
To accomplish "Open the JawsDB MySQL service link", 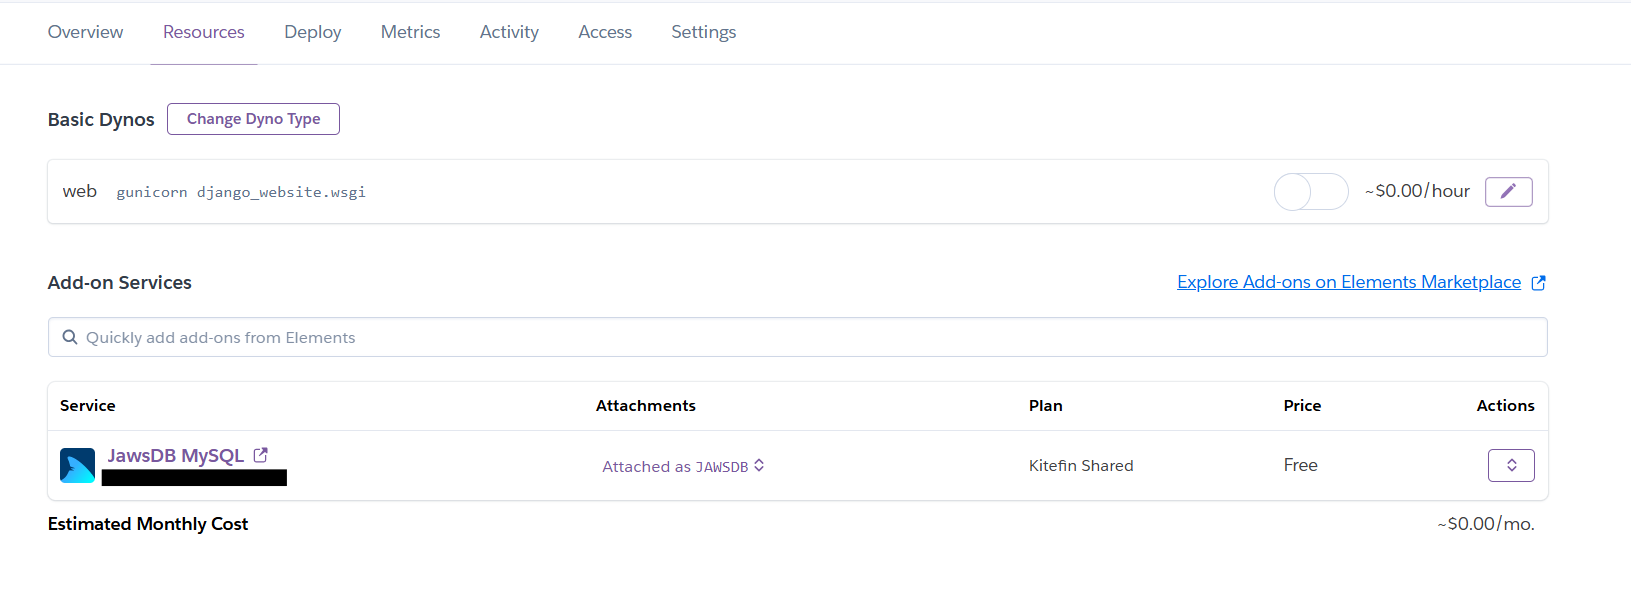I will 175,455.
